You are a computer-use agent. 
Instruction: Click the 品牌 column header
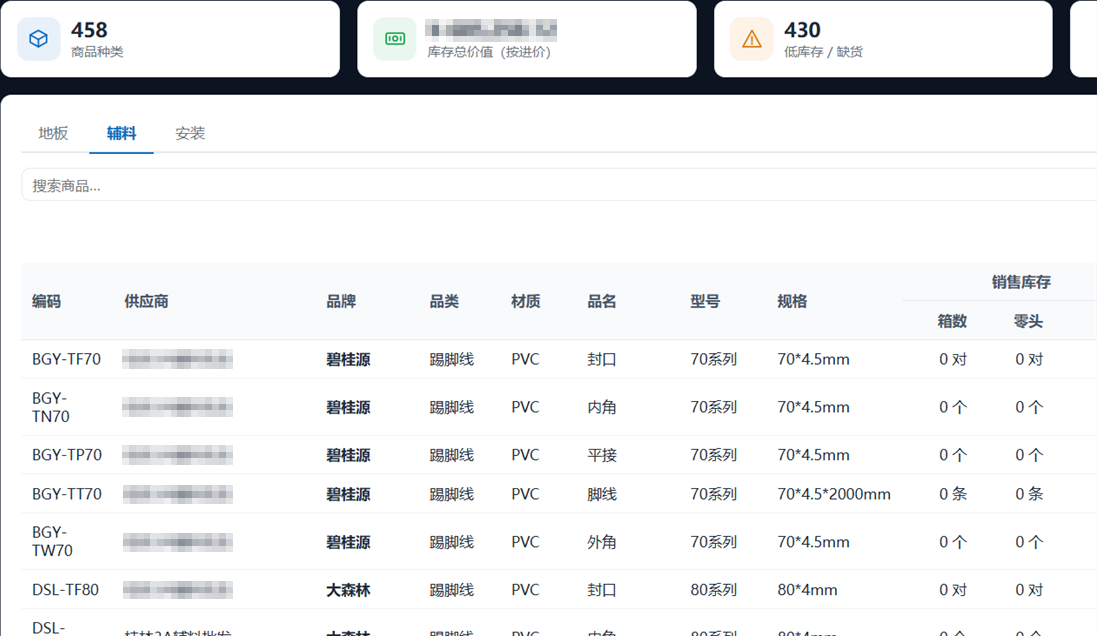[341, 302]
